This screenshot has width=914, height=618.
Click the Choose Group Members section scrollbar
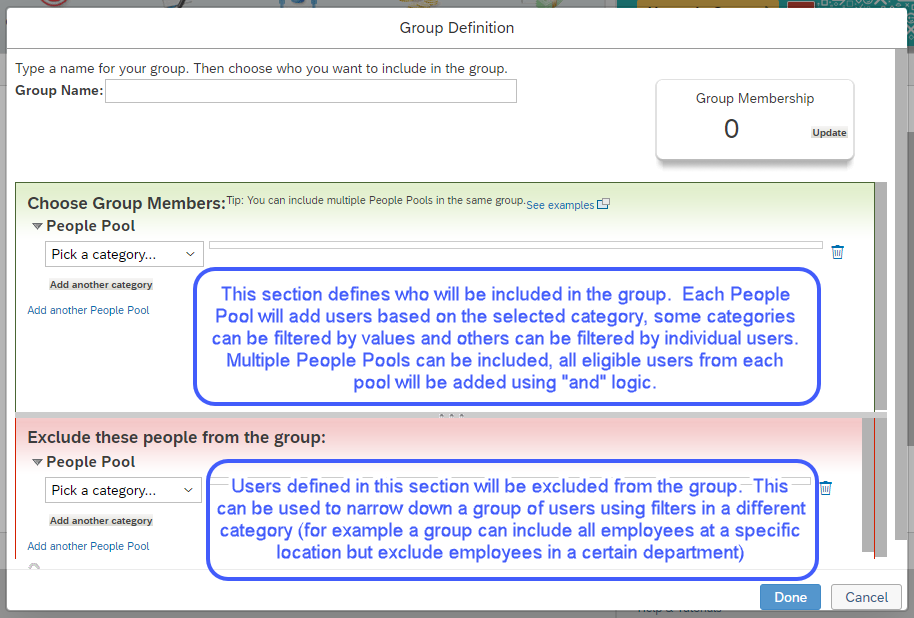[881, 296]
